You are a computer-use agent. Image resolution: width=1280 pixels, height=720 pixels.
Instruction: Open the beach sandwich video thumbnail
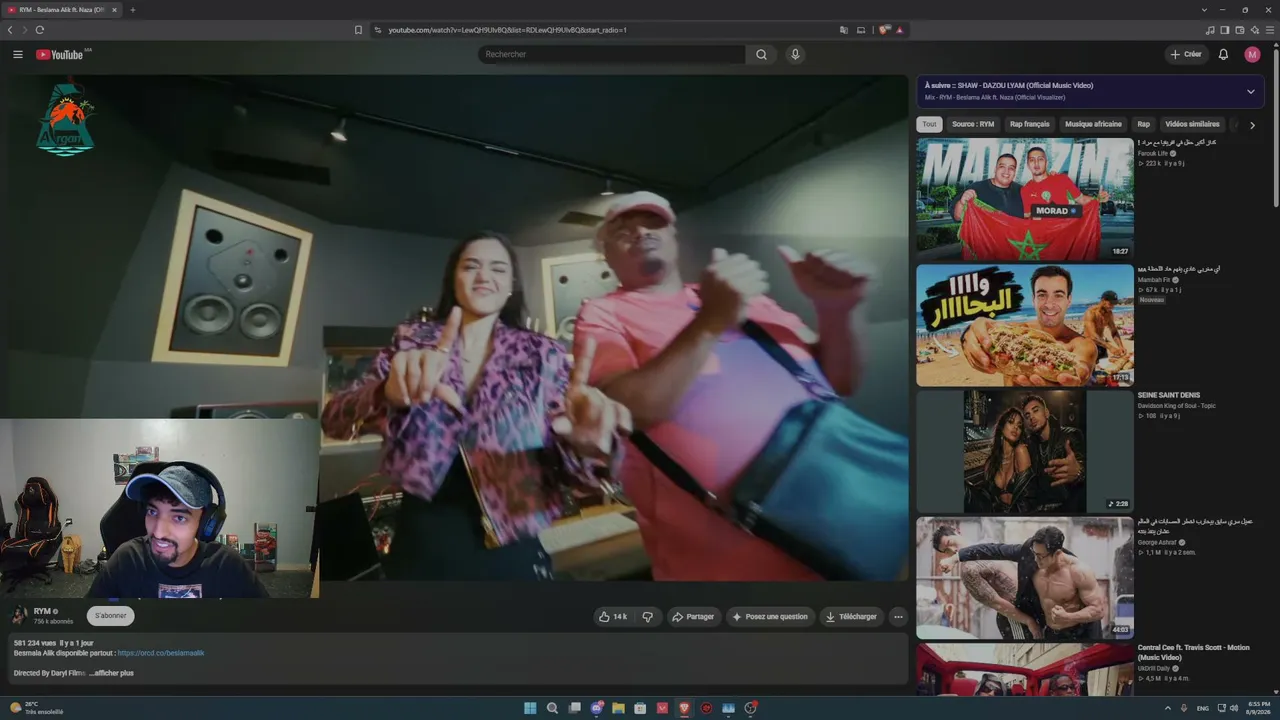(1025, 325)
